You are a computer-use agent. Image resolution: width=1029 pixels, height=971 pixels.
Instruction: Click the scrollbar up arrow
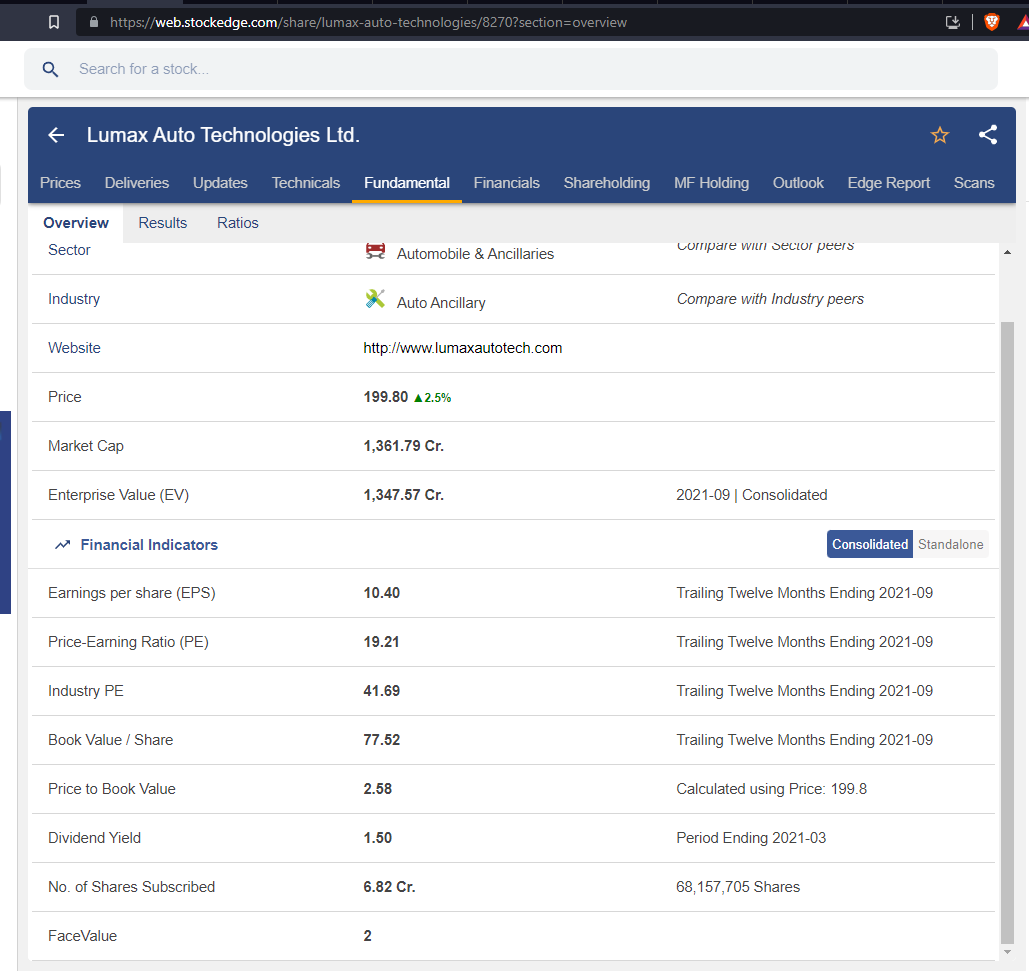pyautogui.click(x=1007, y=253)
